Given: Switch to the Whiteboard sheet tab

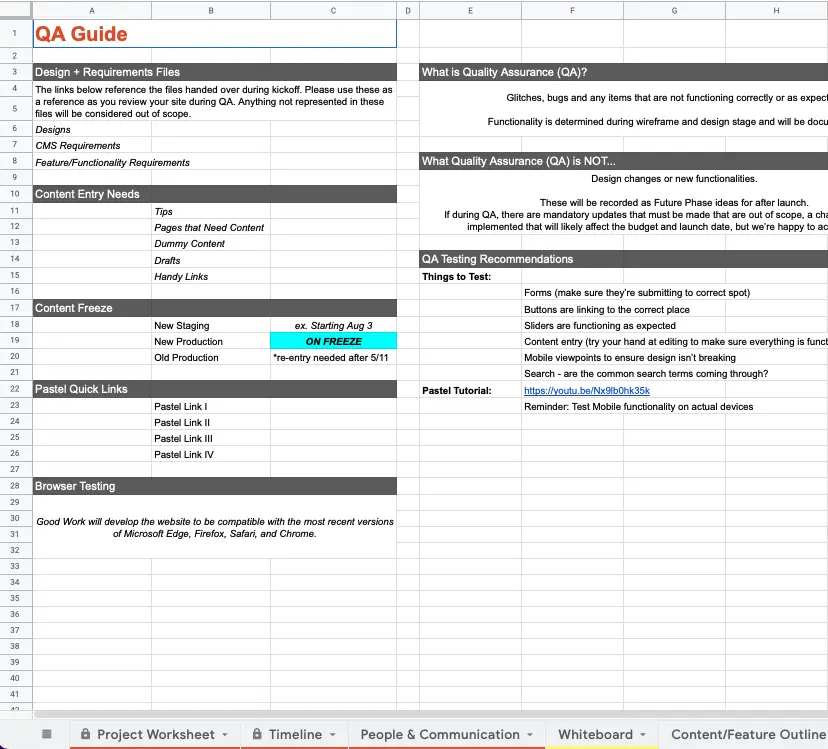Looking at the screenshot, I should click(x=595, y=734).
